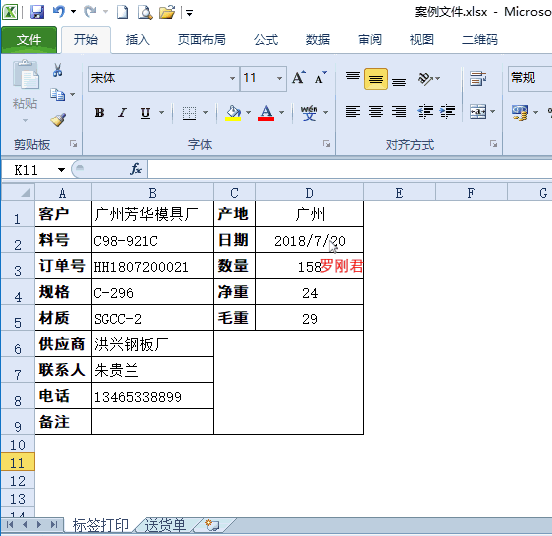Expand the Name Box K11 dropdown arrow
The image size is (552, 536).
[x=61, y=170]
